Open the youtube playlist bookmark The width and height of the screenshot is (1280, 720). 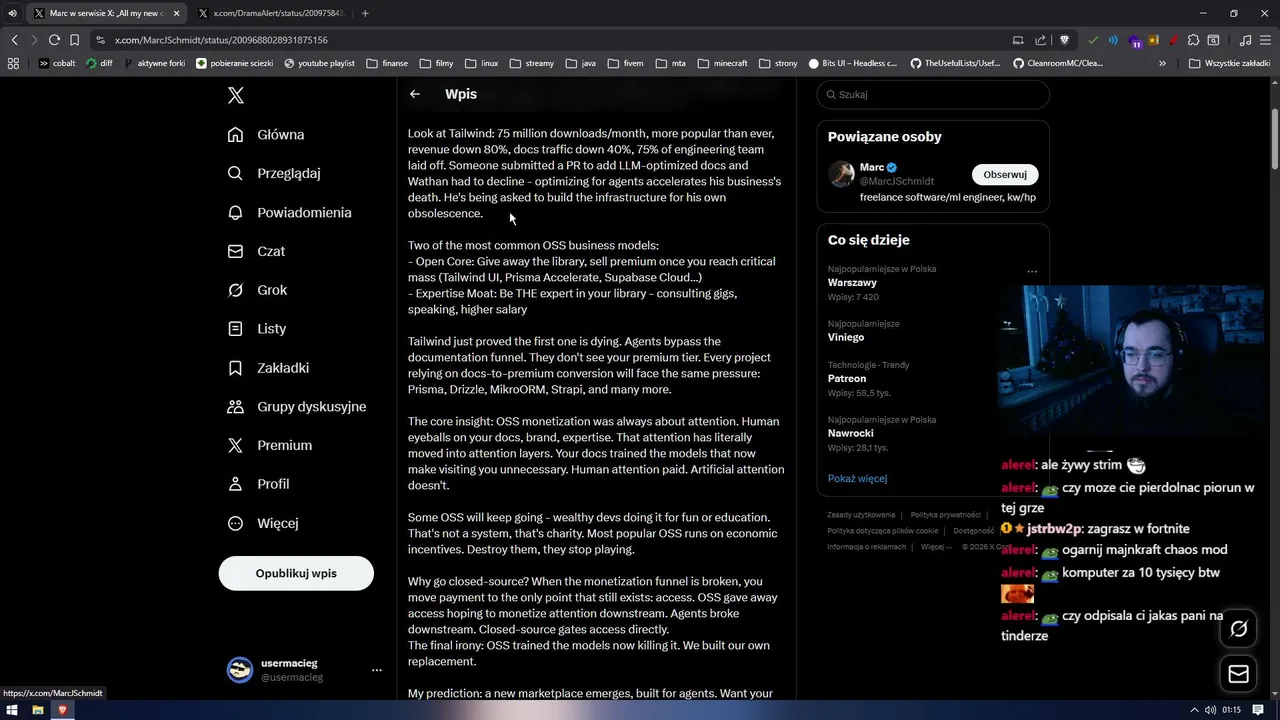tap(319, 63)
